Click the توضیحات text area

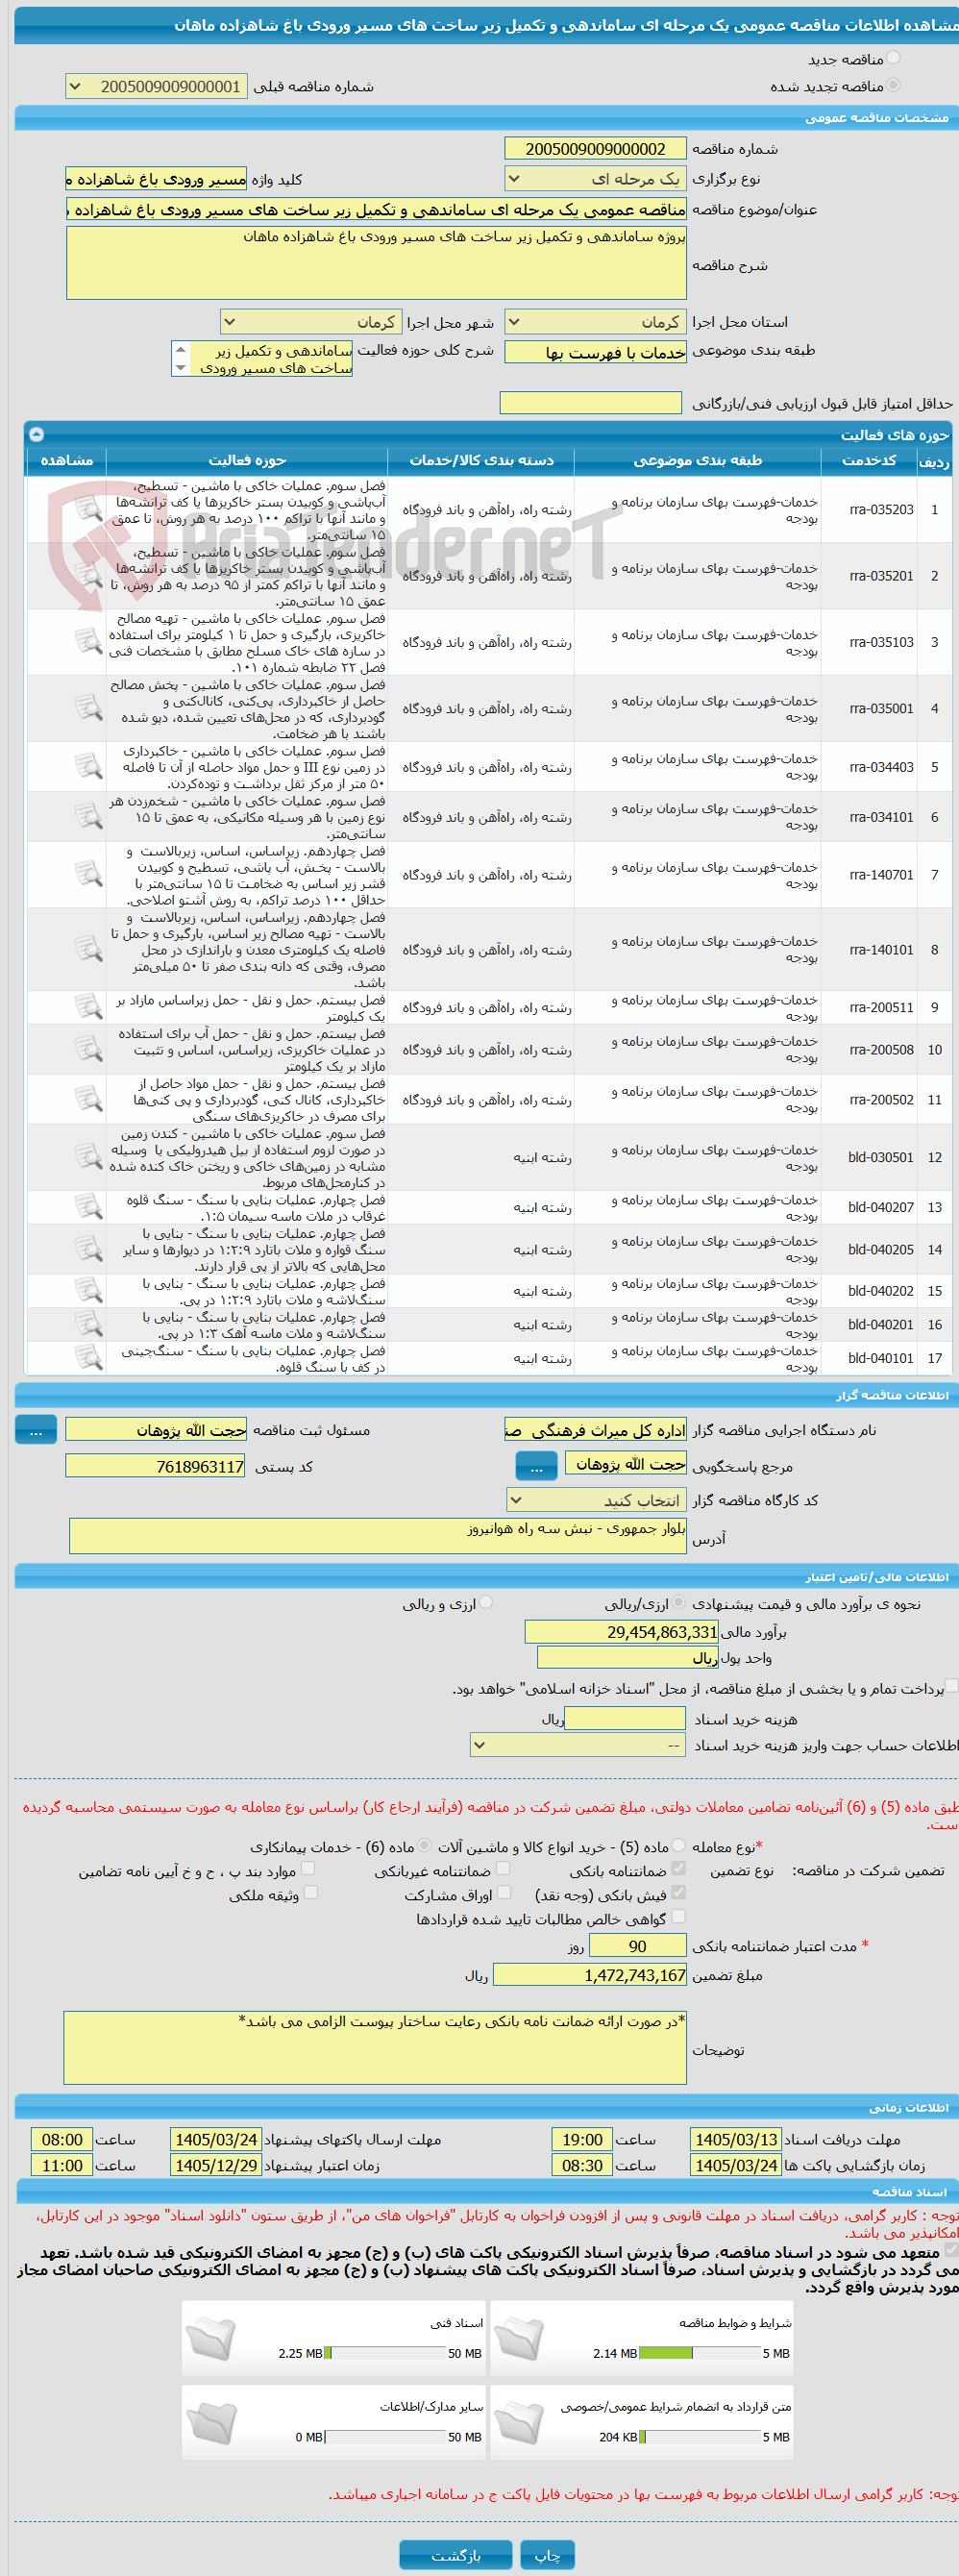point(375,2047)
